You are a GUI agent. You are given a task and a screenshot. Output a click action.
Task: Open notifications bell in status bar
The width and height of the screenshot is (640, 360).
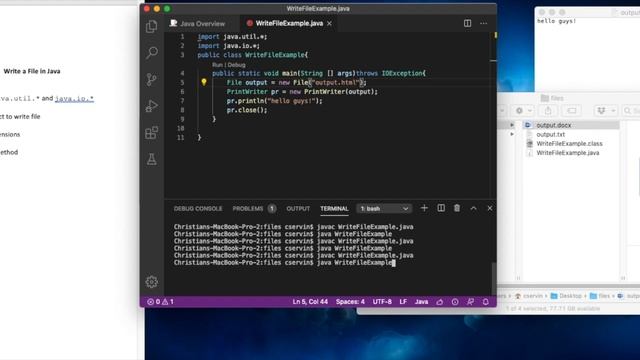point(486,302)
